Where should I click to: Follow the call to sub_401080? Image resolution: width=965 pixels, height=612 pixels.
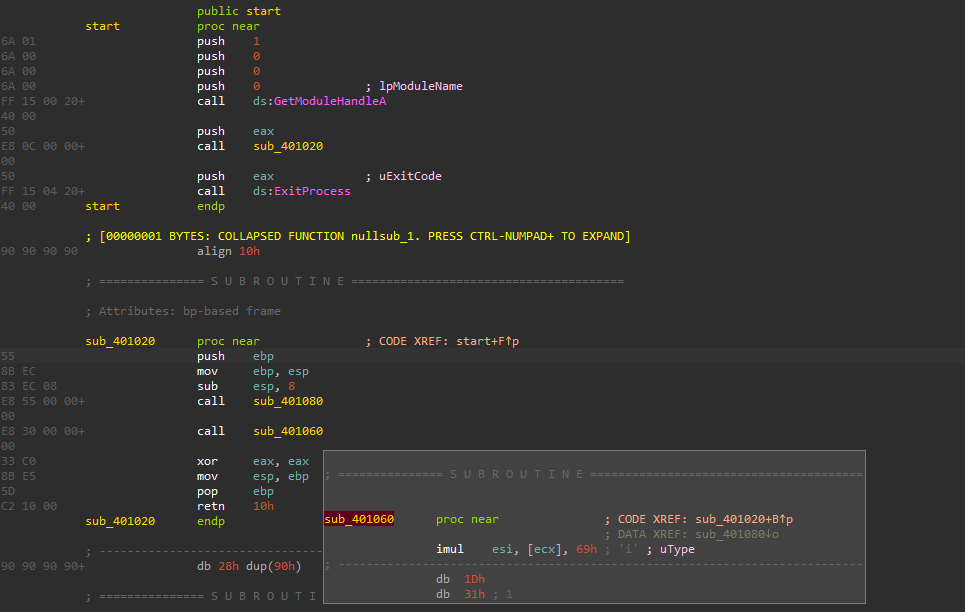coord(288,401)
